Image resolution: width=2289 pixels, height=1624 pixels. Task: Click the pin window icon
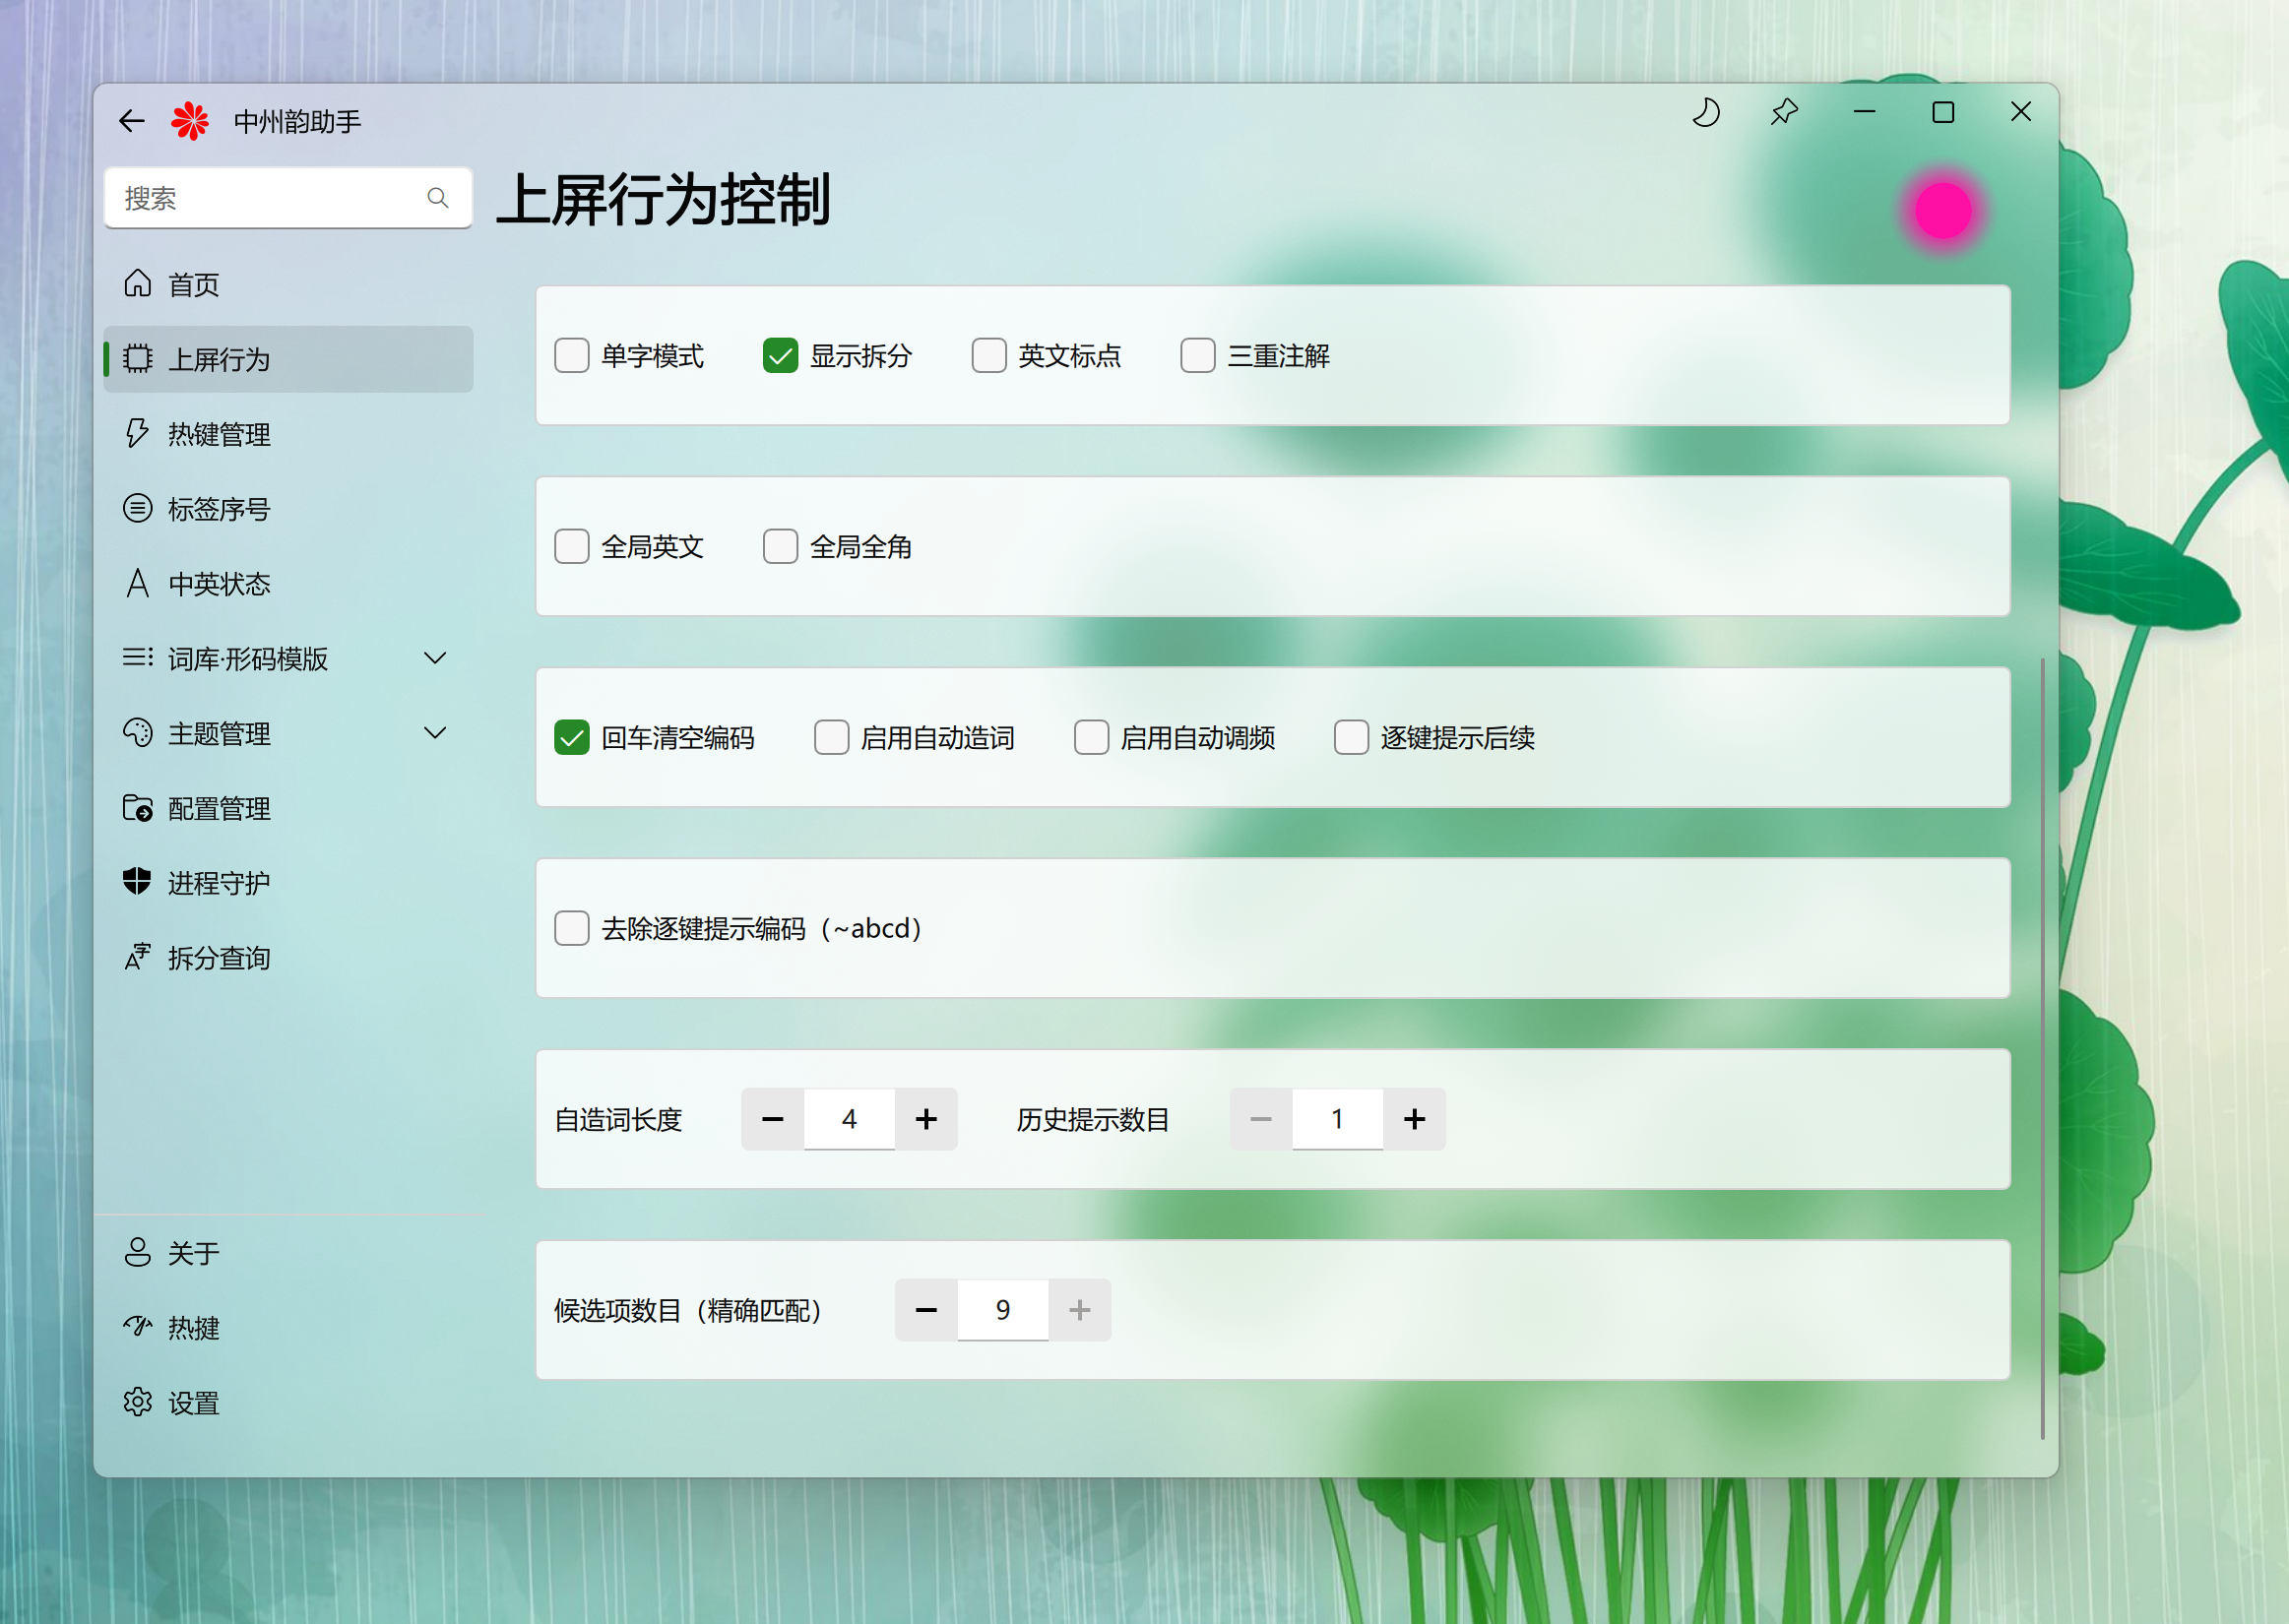click(x=1784, y=113)
